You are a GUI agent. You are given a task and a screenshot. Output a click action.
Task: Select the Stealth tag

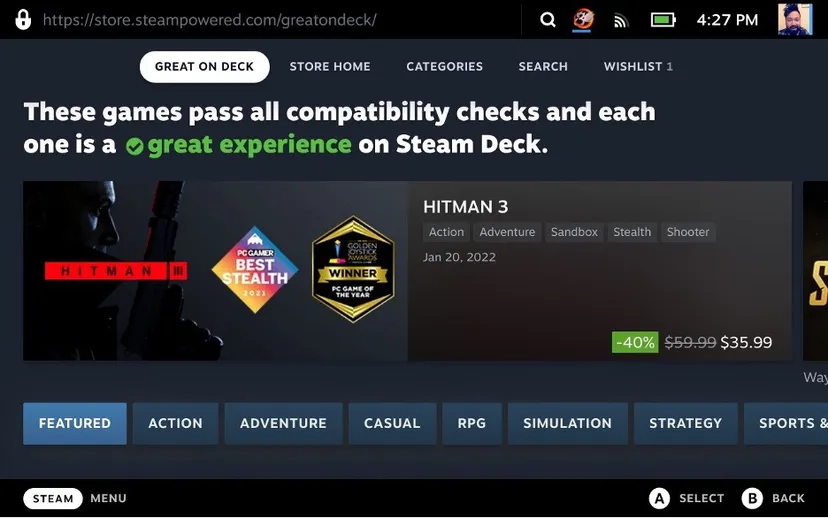632,232
